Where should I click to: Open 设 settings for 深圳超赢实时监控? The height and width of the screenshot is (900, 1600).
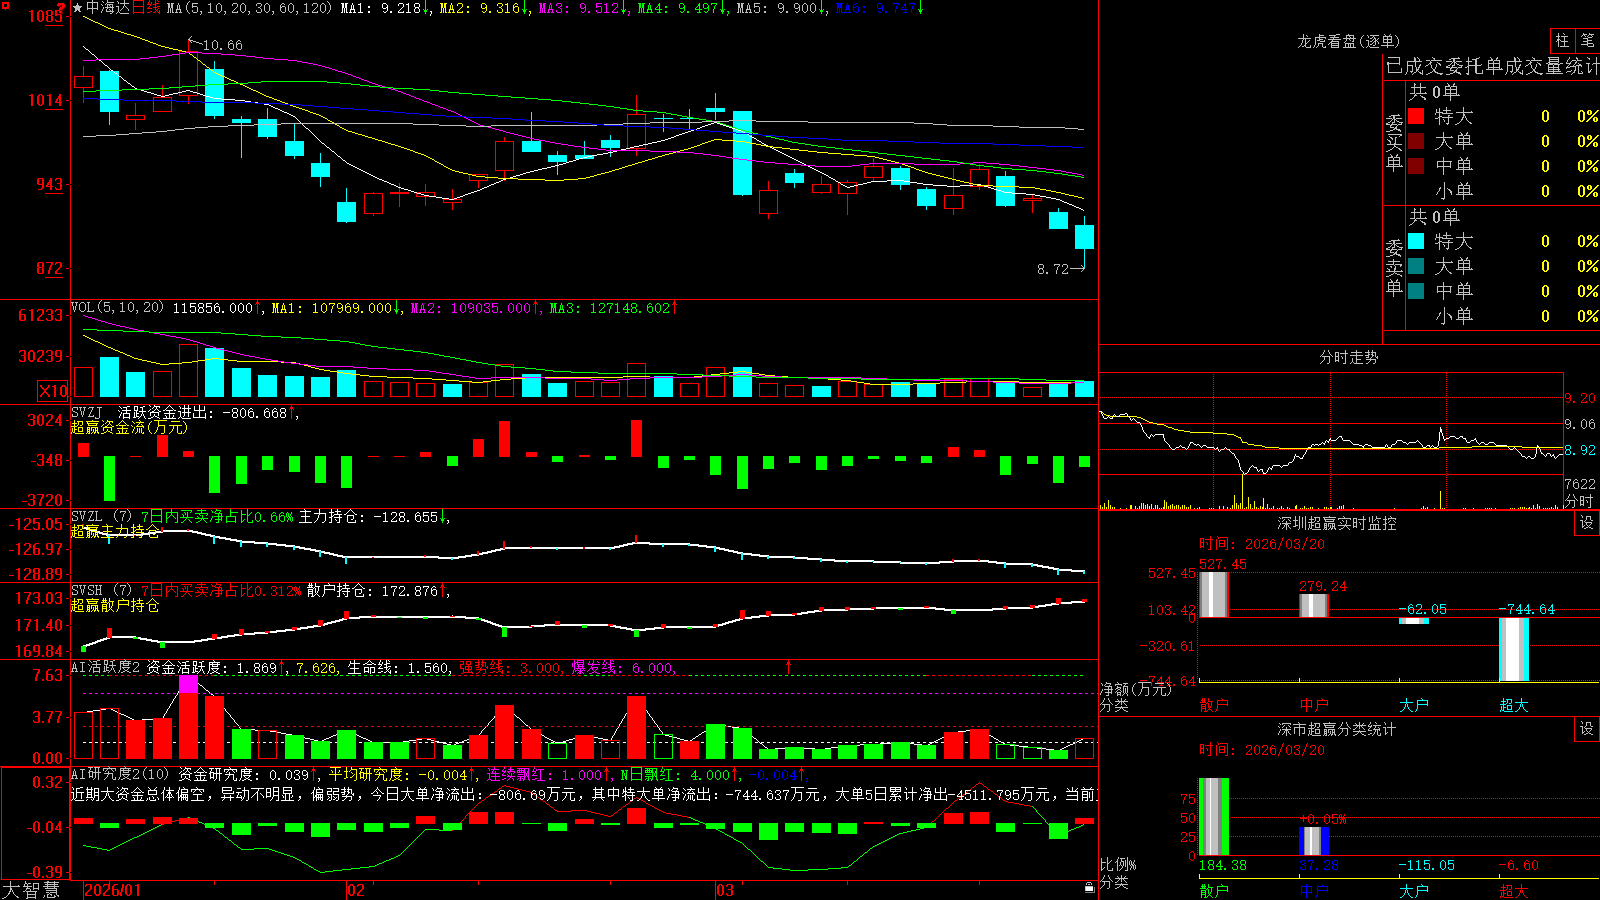1587,523
